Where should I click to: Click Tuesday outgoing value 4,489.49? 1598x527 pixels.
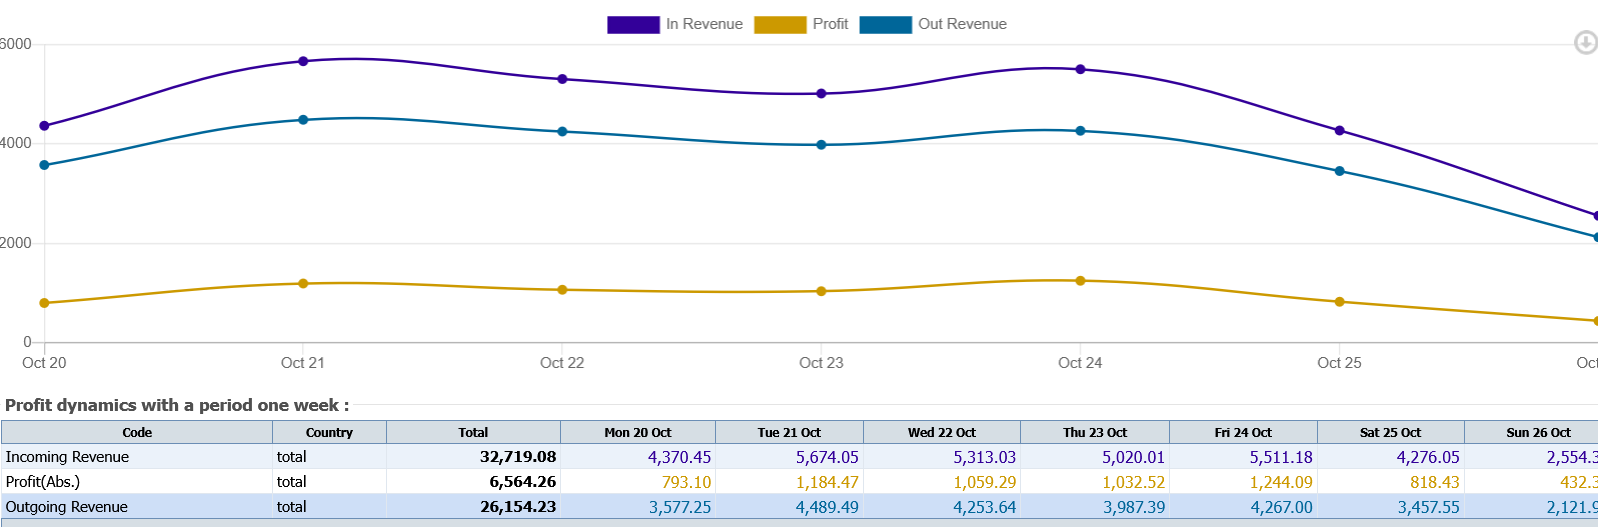pos(827,507)
